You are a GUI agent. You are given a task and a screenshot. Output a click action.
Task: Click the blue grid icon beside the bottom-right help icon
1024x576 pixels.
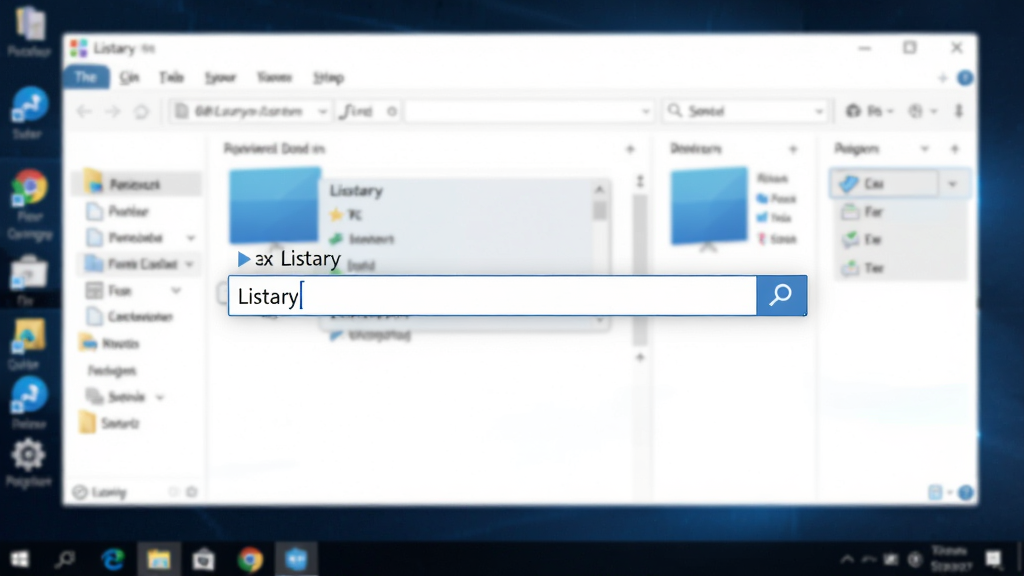(935, 492)
